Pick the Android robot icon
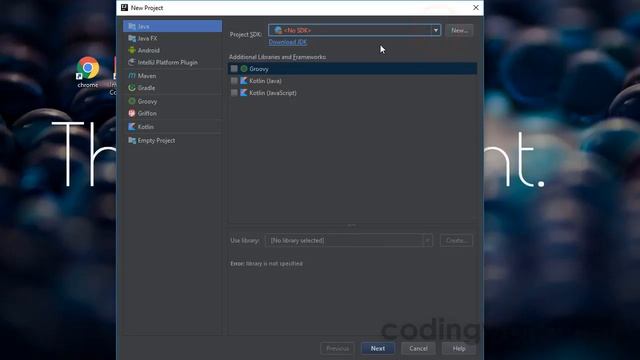 [x=132, y=50]
